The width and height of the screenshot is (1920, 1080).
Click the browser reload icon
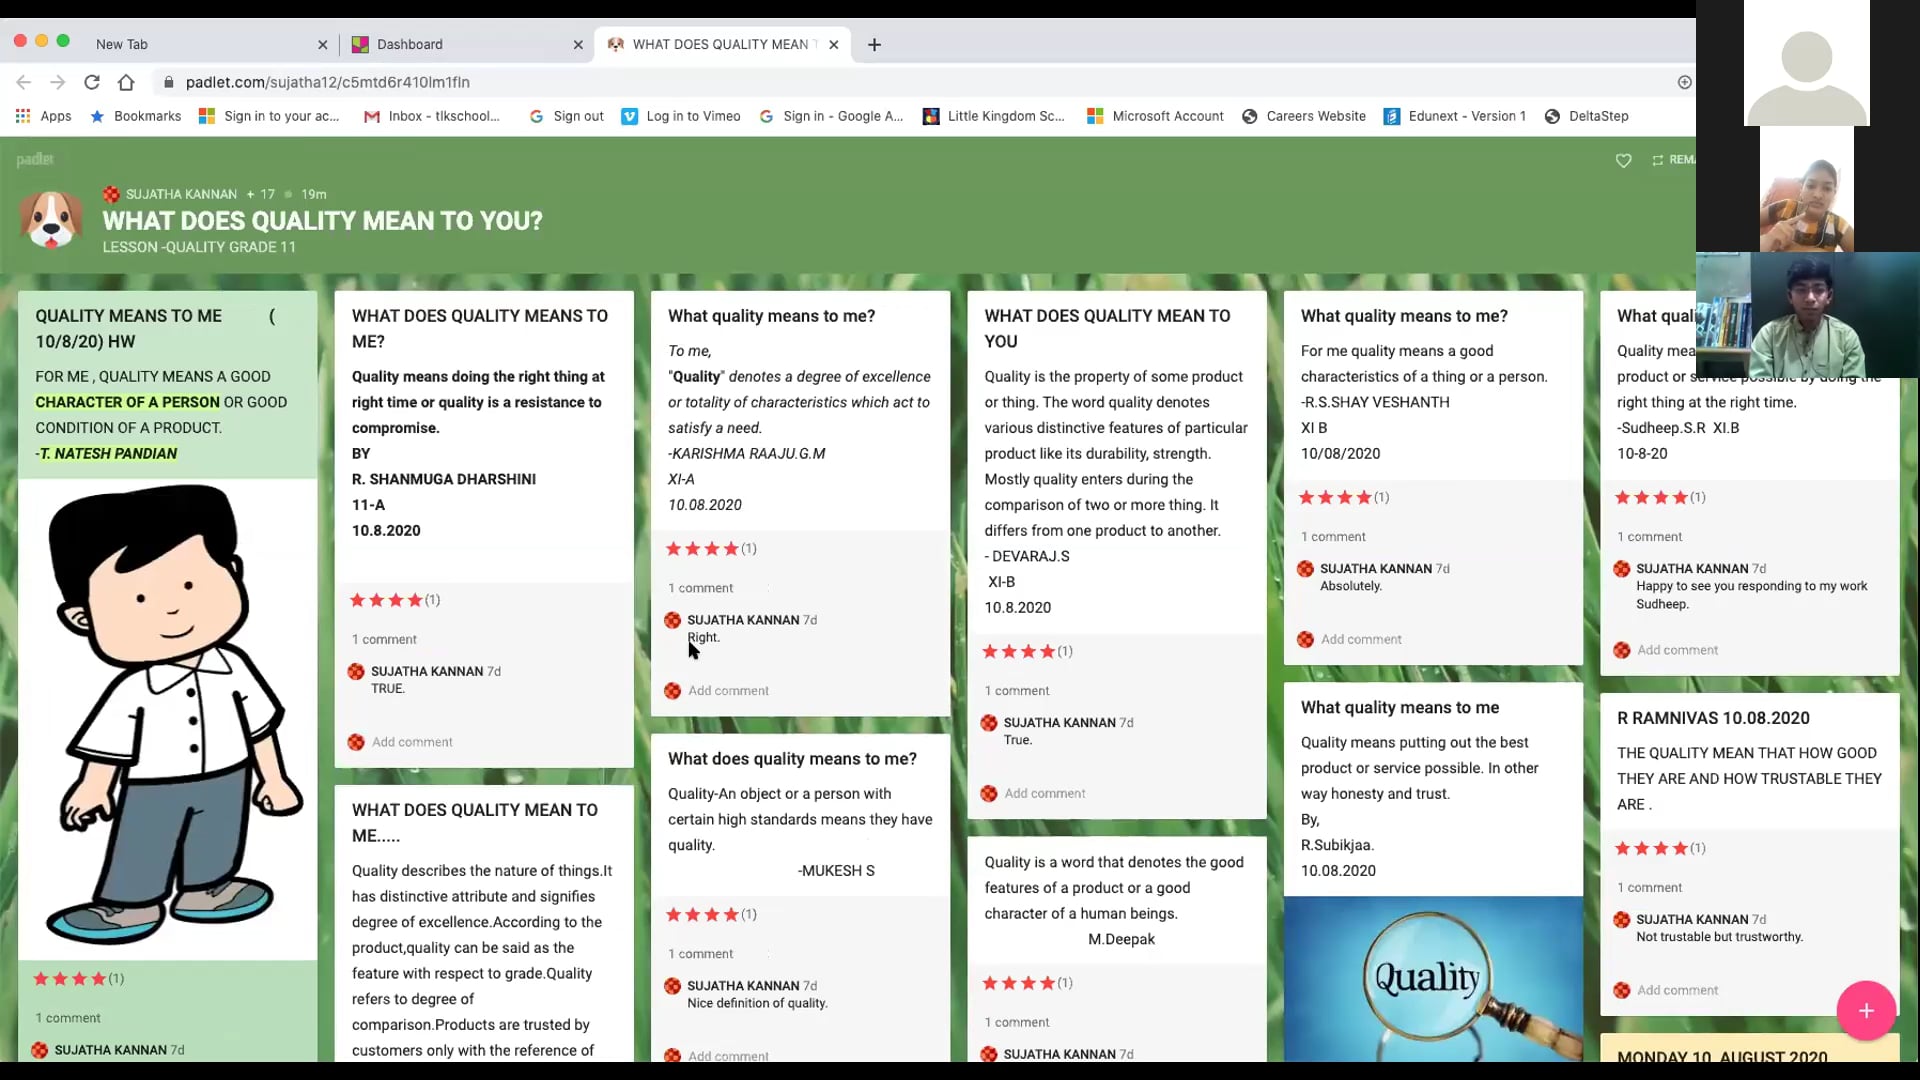pyautogui.click(x=91, y=82)
